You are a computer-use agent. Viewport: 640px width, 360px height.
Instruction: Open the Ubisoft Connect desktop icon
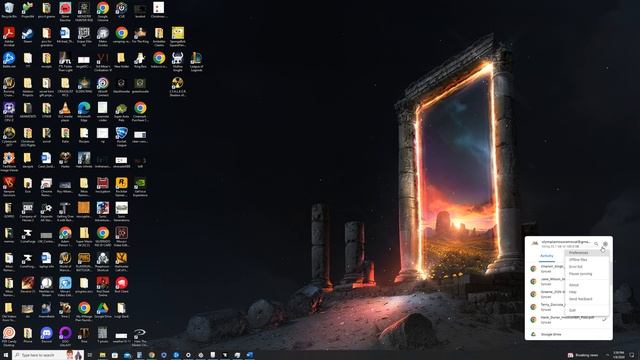pos(103,86)
